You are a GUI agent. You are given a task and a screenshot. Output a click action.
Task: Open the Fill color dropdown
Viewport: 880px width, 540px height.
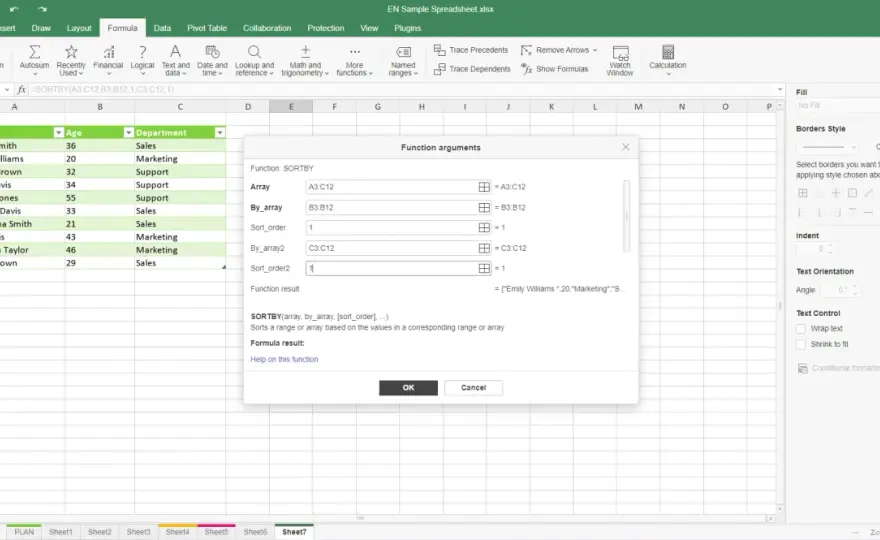coord(836,106)
